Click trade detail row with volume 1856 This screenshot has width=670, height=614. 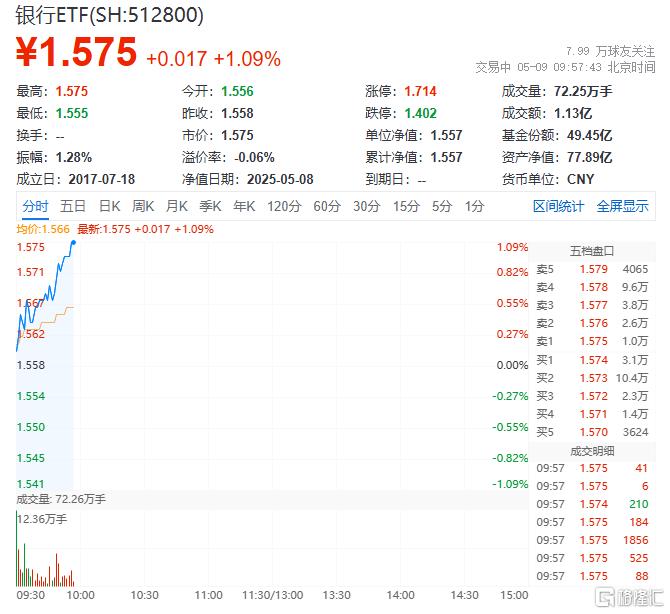tap(592, 540)
